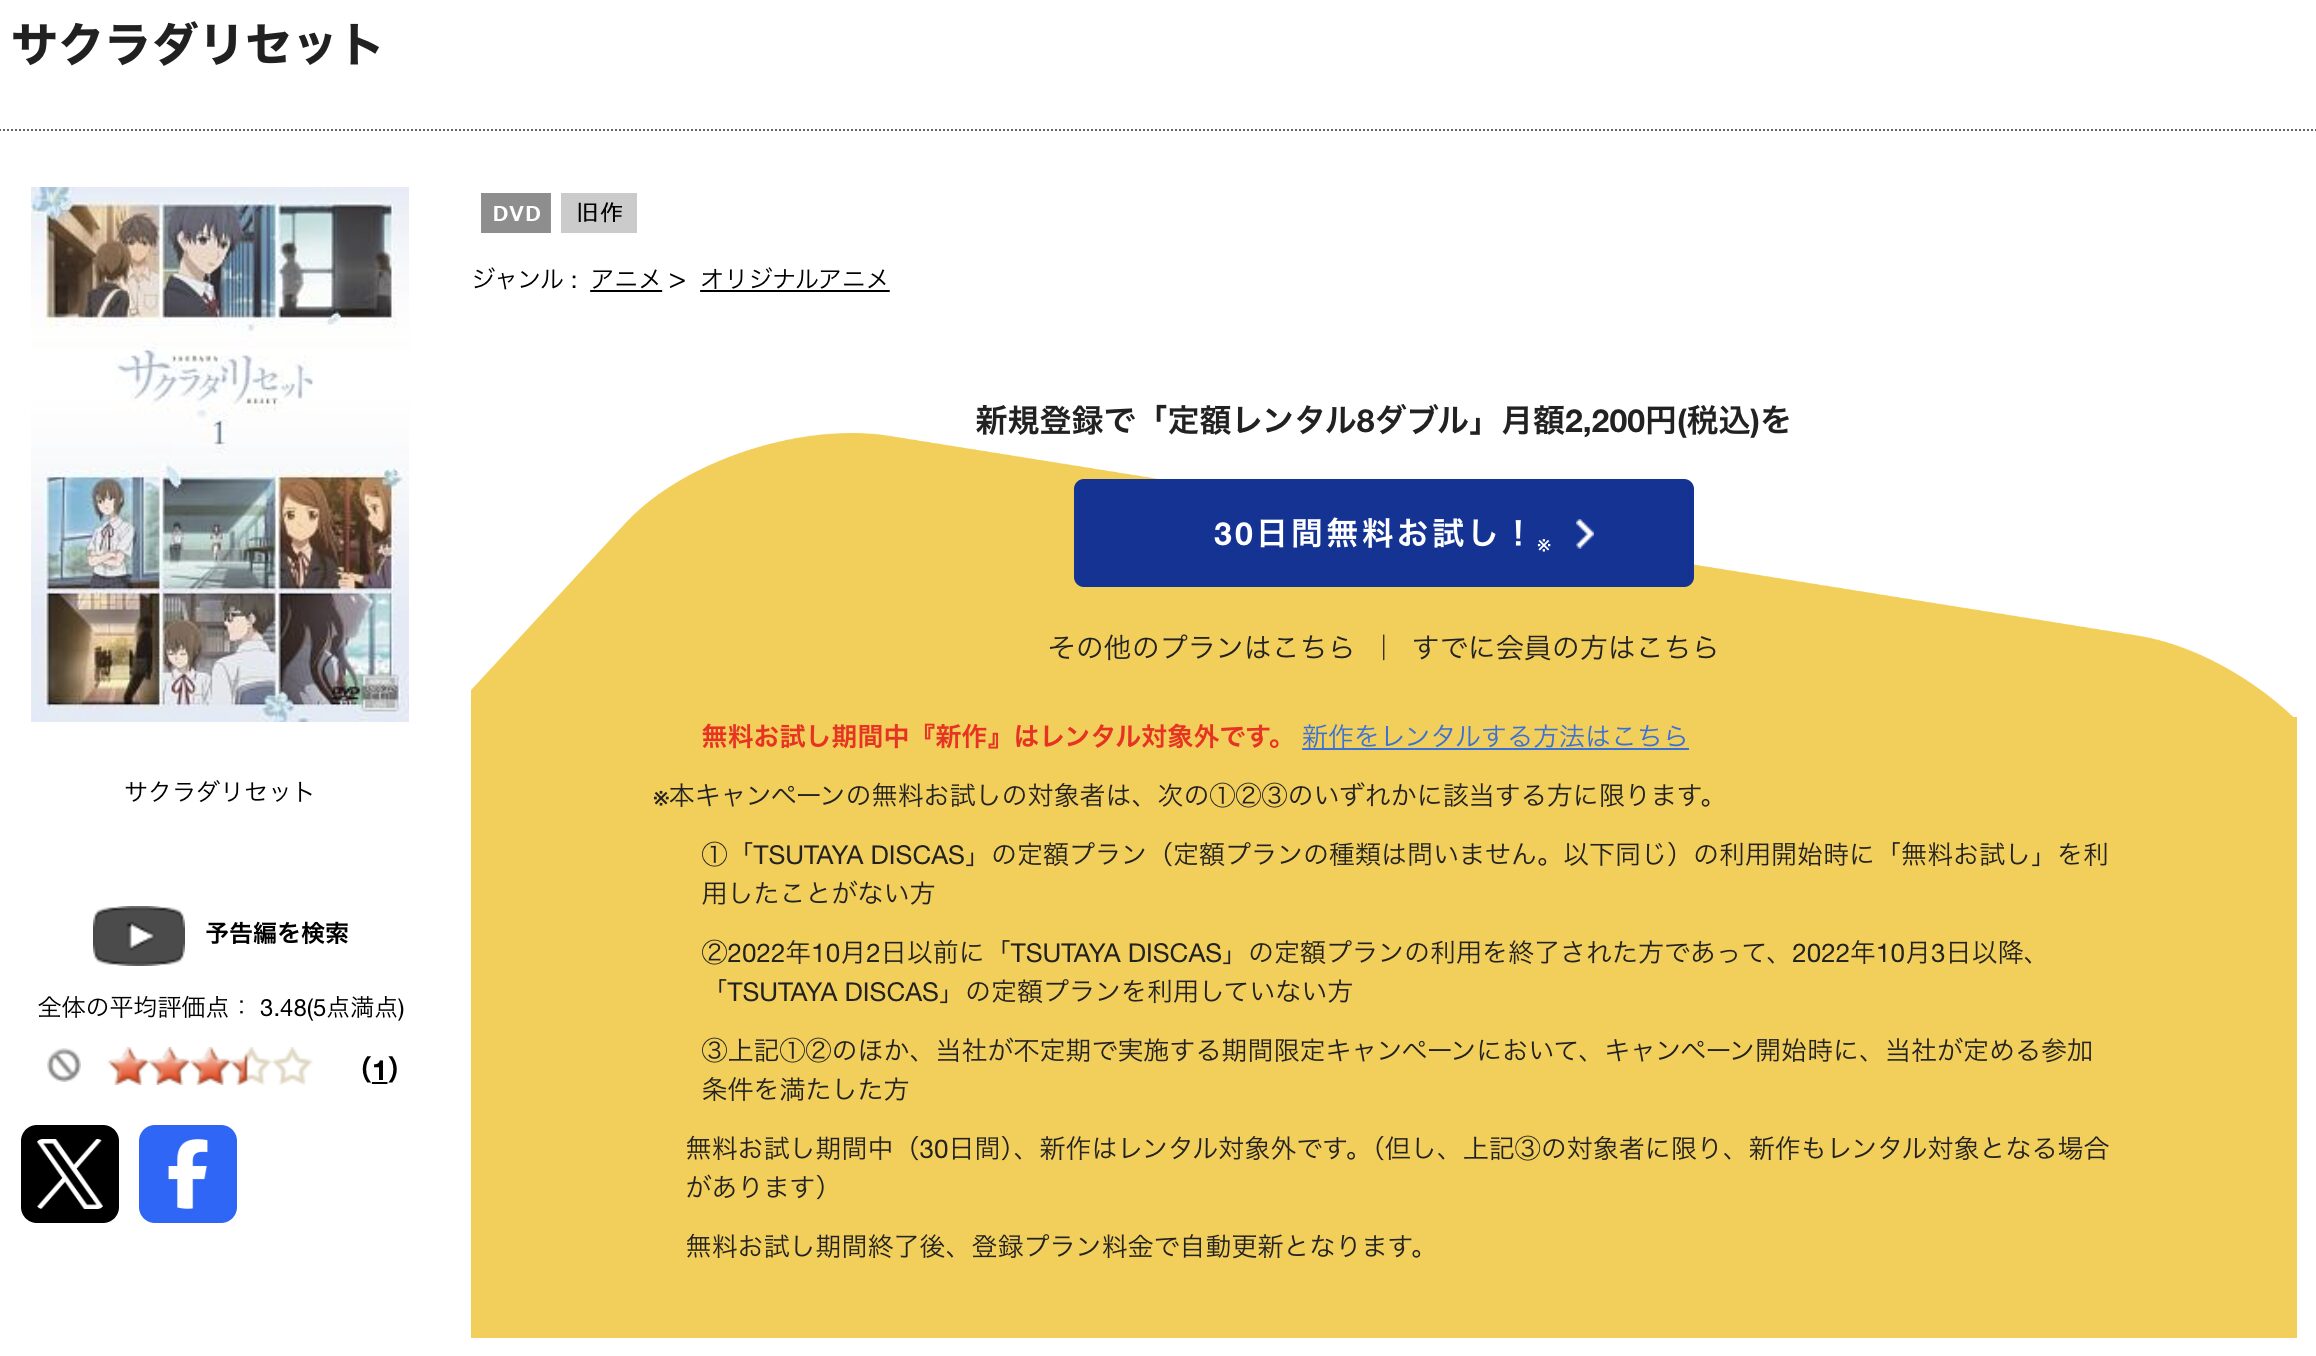
Task: Click red notice 無料お試し期間中『新作』はレンタル対象外です
Action: coord(993,737)
